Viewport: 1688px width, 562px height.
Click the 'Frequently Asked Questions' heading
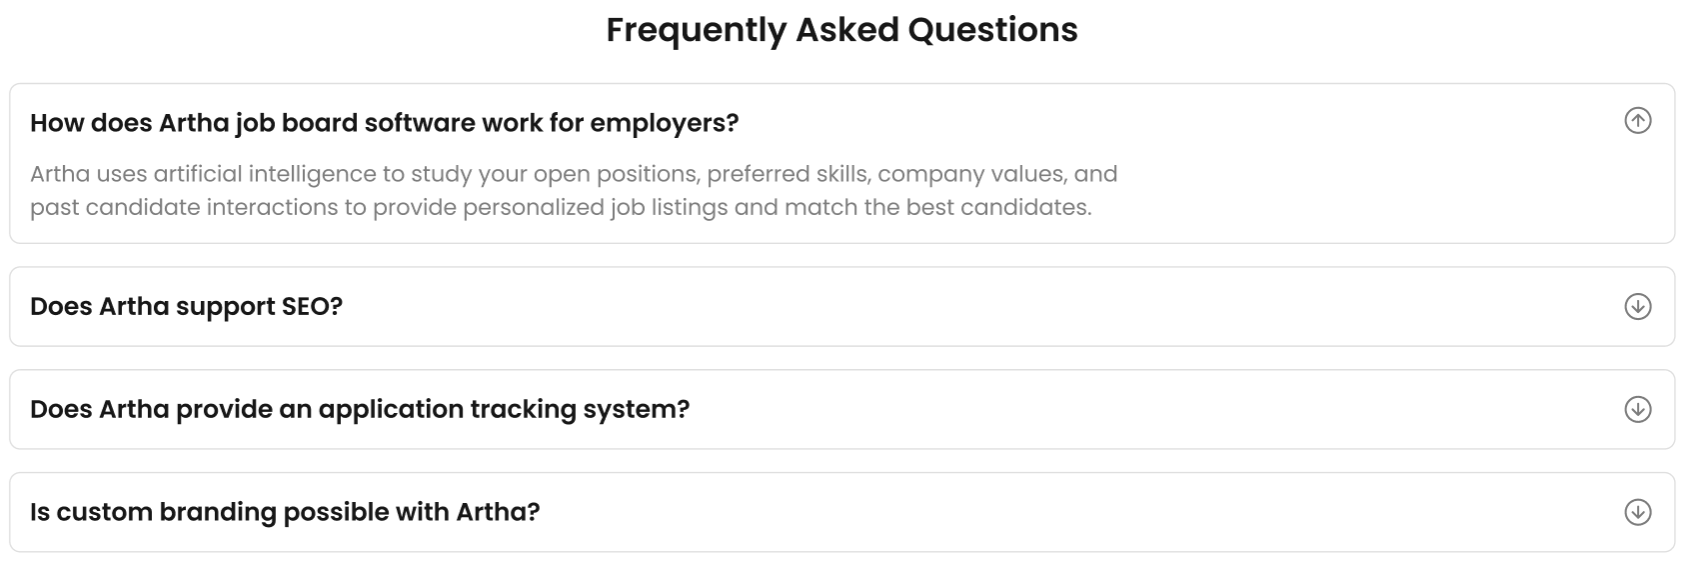[x=841, y=30]
